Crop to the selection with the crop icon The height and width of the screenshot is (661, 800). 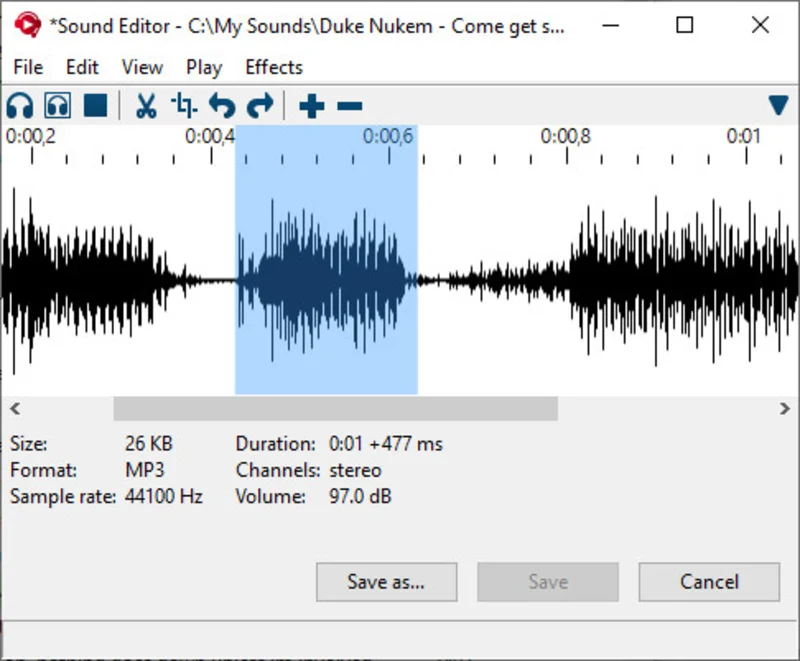click(184, 106)
